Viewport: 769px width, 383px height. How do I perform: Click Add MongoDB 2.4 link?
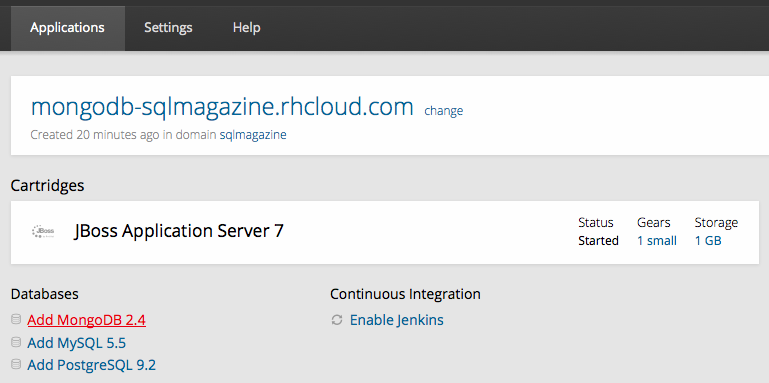(x=86, y=320)
